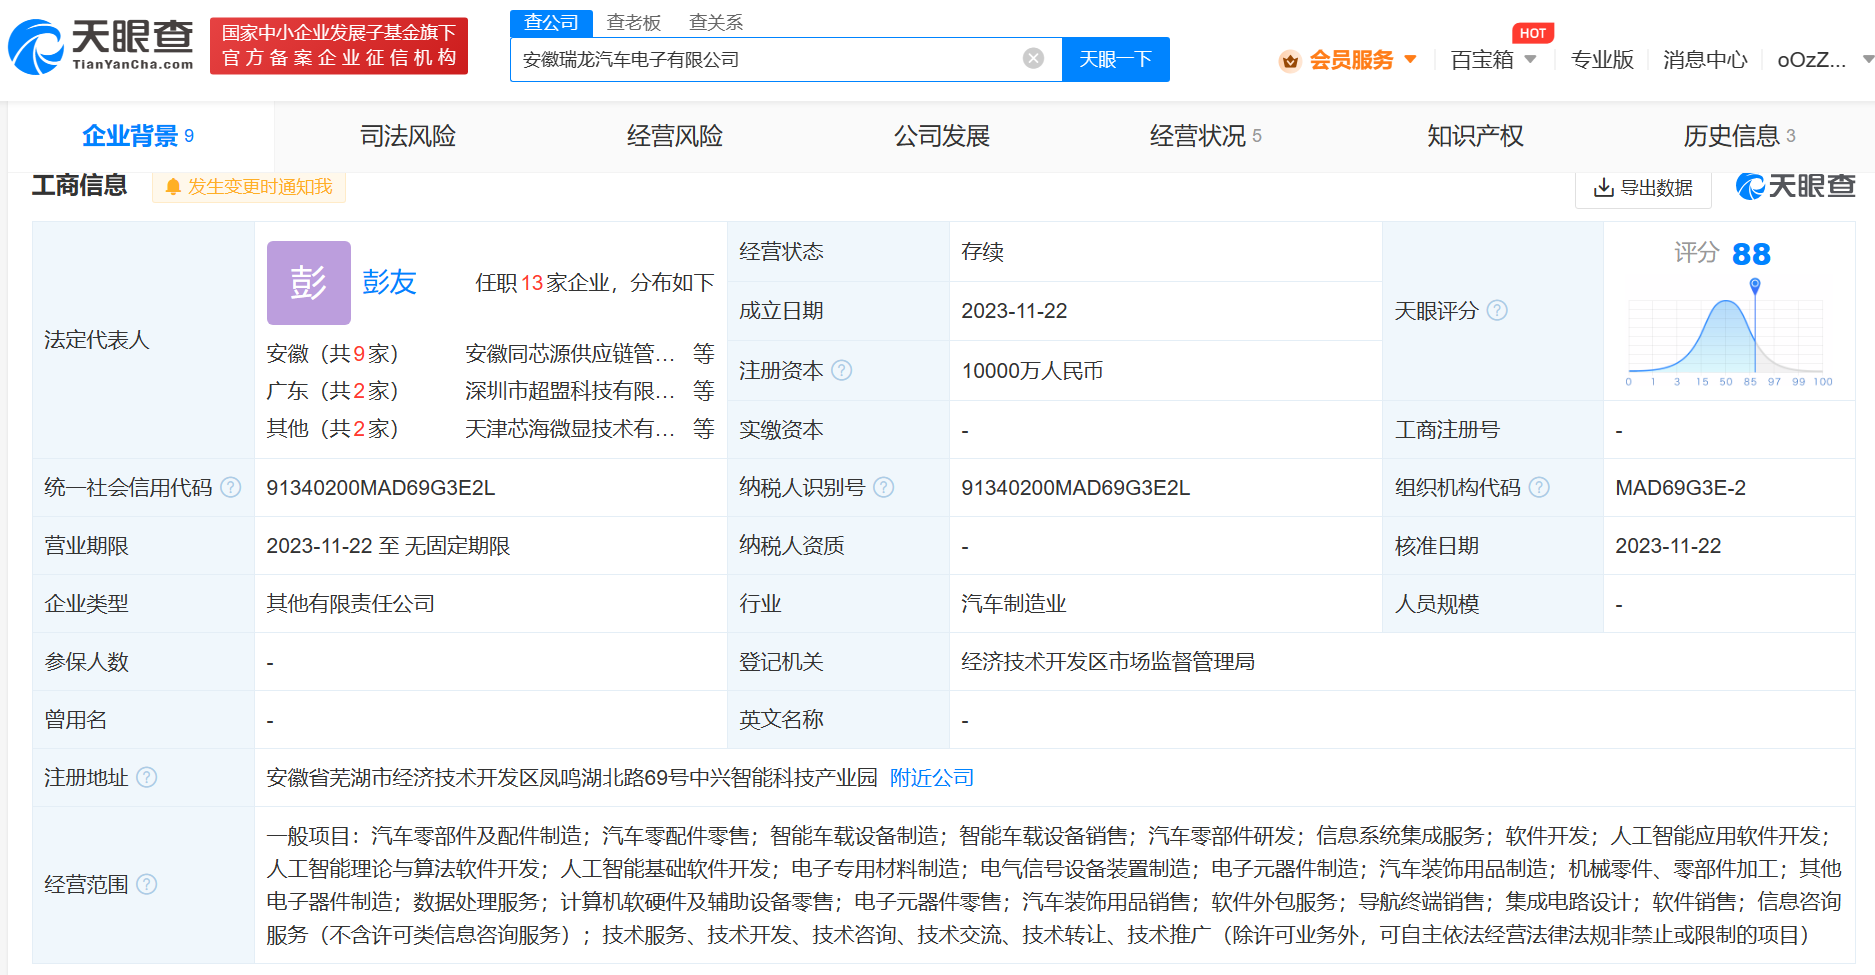Click the help icon beside 天眼评分
Image resolution: width=1875 pixels, height=975 pixels.
(1497, 311)
